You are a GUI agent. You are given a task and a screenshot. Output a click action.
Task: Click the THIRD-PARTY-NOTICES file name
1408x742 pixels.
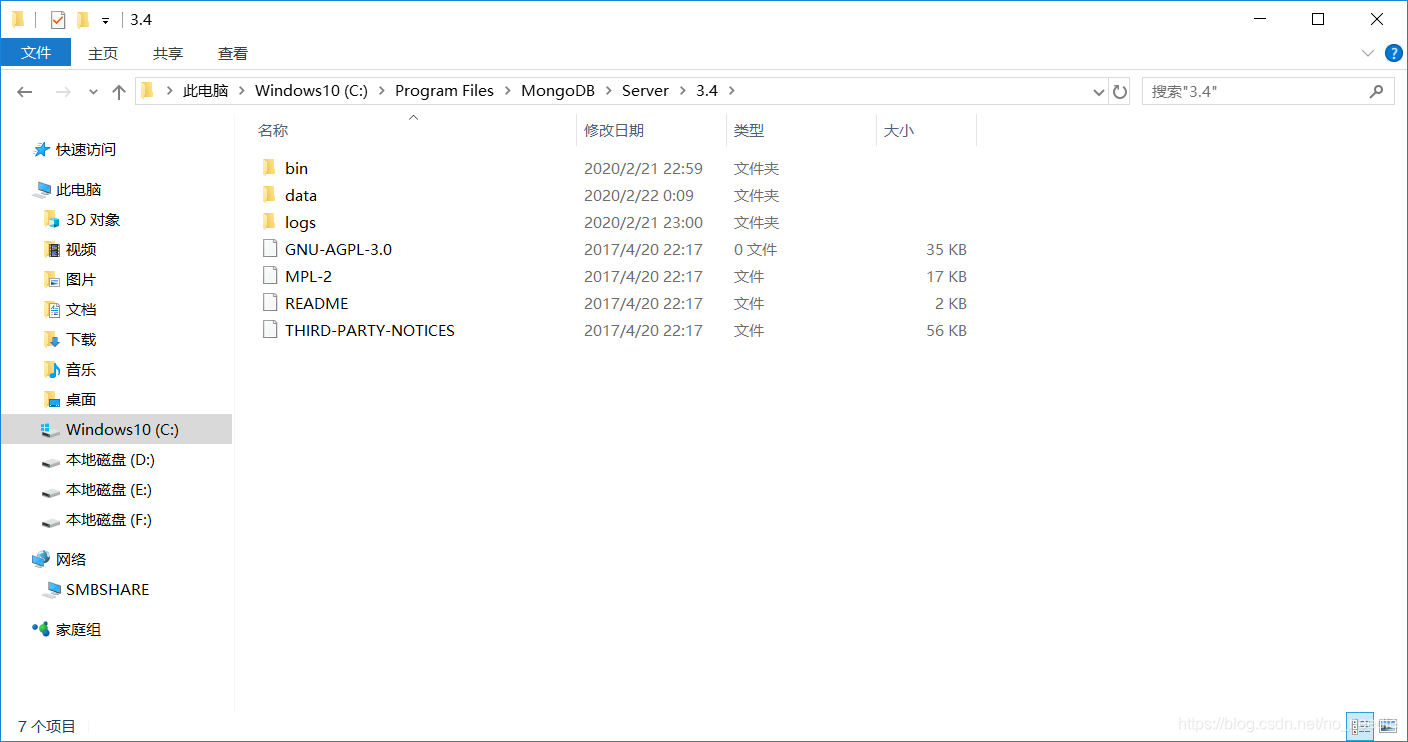coord(370,330)
